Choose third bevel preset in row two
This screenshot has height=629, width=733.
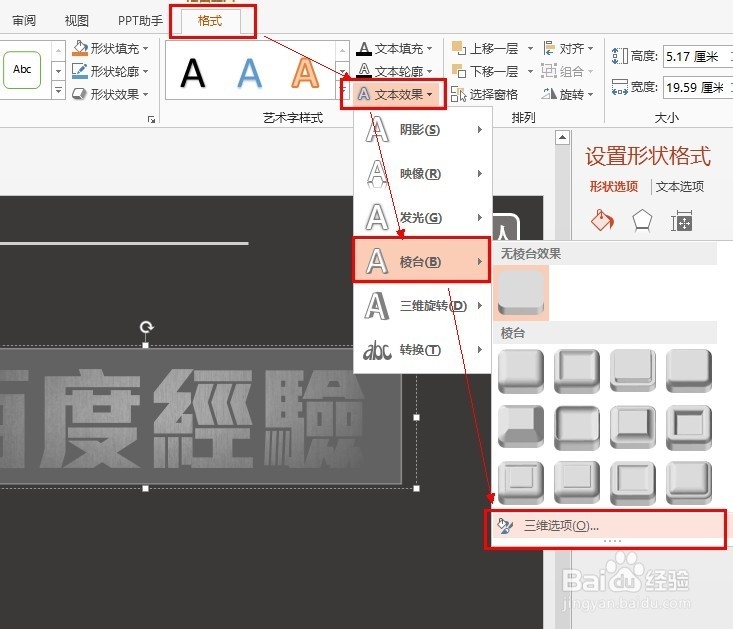coord(633,427)
